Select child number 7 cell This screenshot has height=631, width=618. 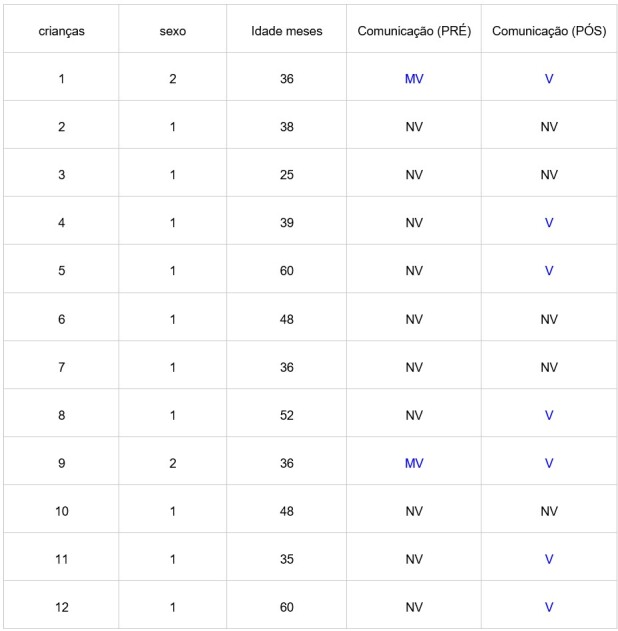click(x=61, y=367)
